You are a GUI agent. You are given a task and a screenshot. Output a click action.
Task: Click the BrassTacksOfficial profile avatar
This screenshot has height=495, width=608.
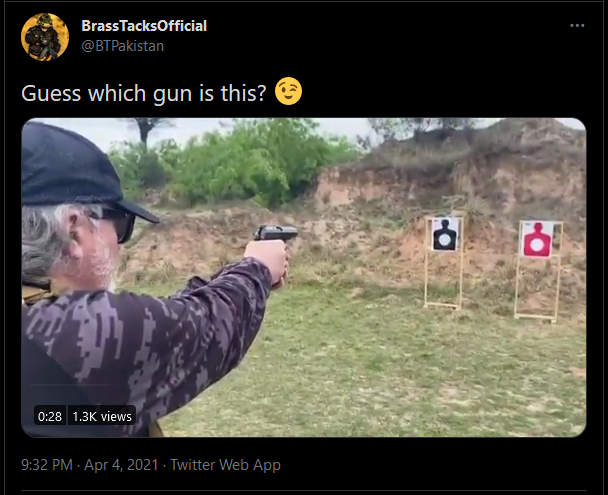(x=45, y=37)
